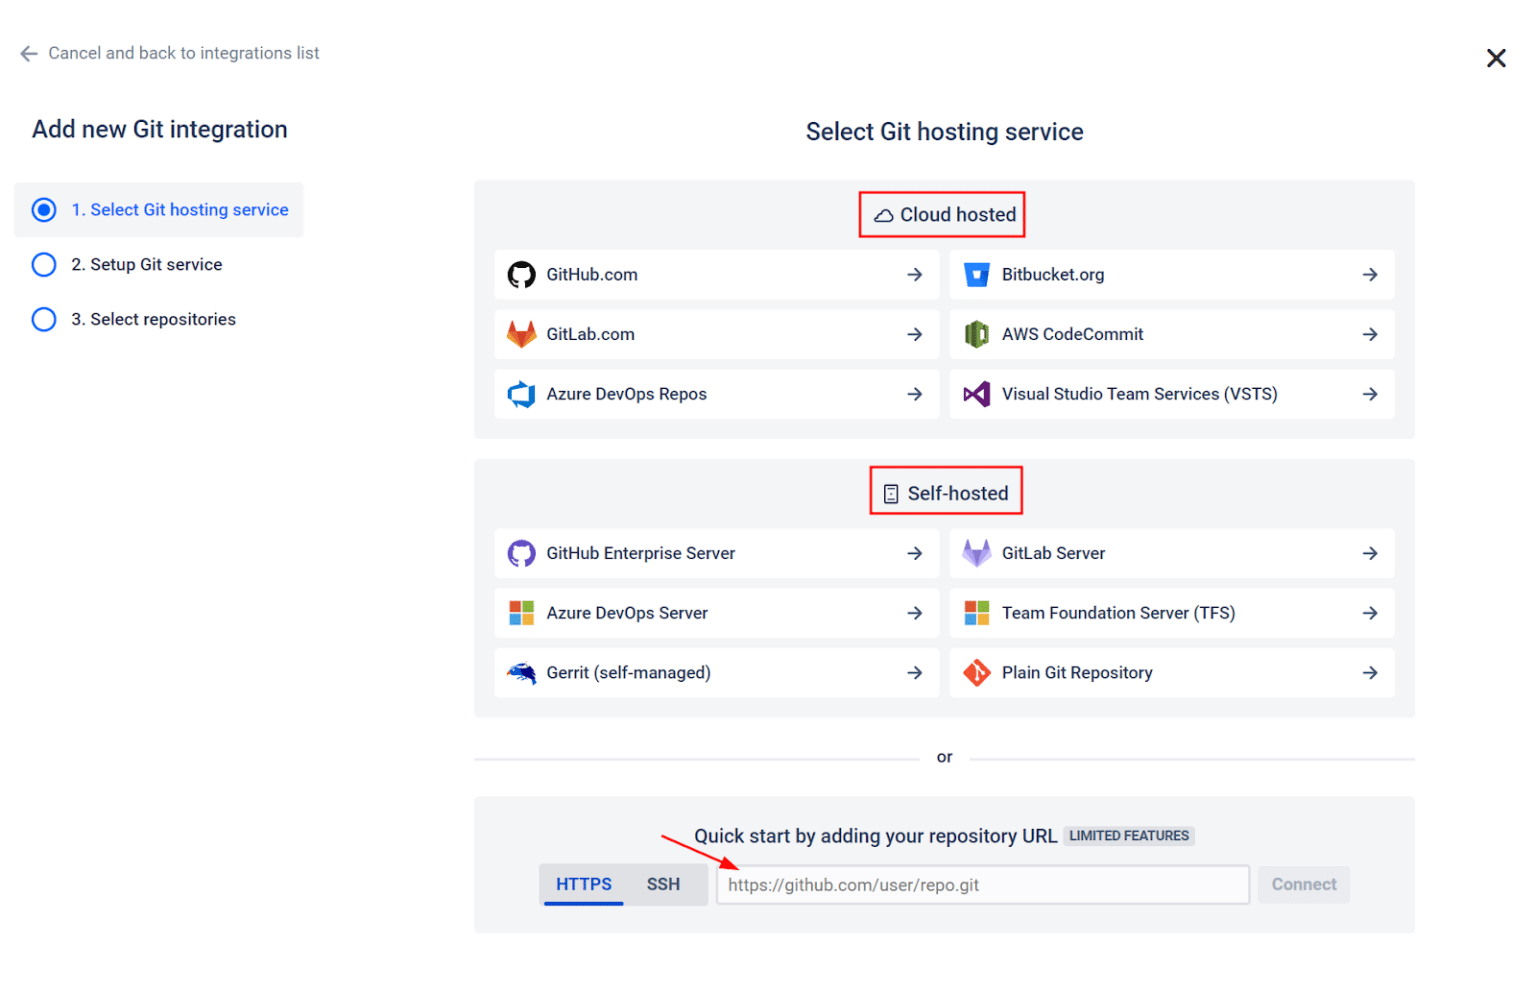Click the Bitbucket.org icon
The height and width of the screenshot is (993, 1536).
click(x=976, y=274)
